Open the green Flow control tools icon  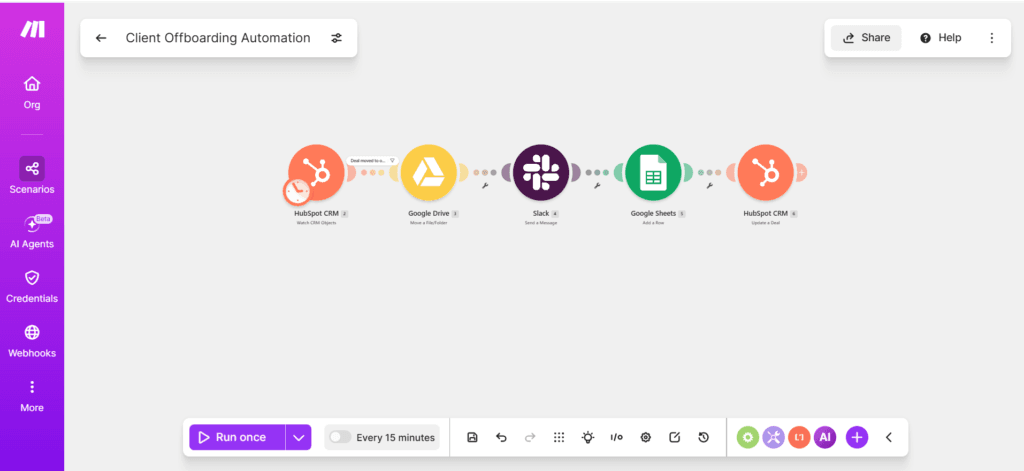[x=748, y=437]
